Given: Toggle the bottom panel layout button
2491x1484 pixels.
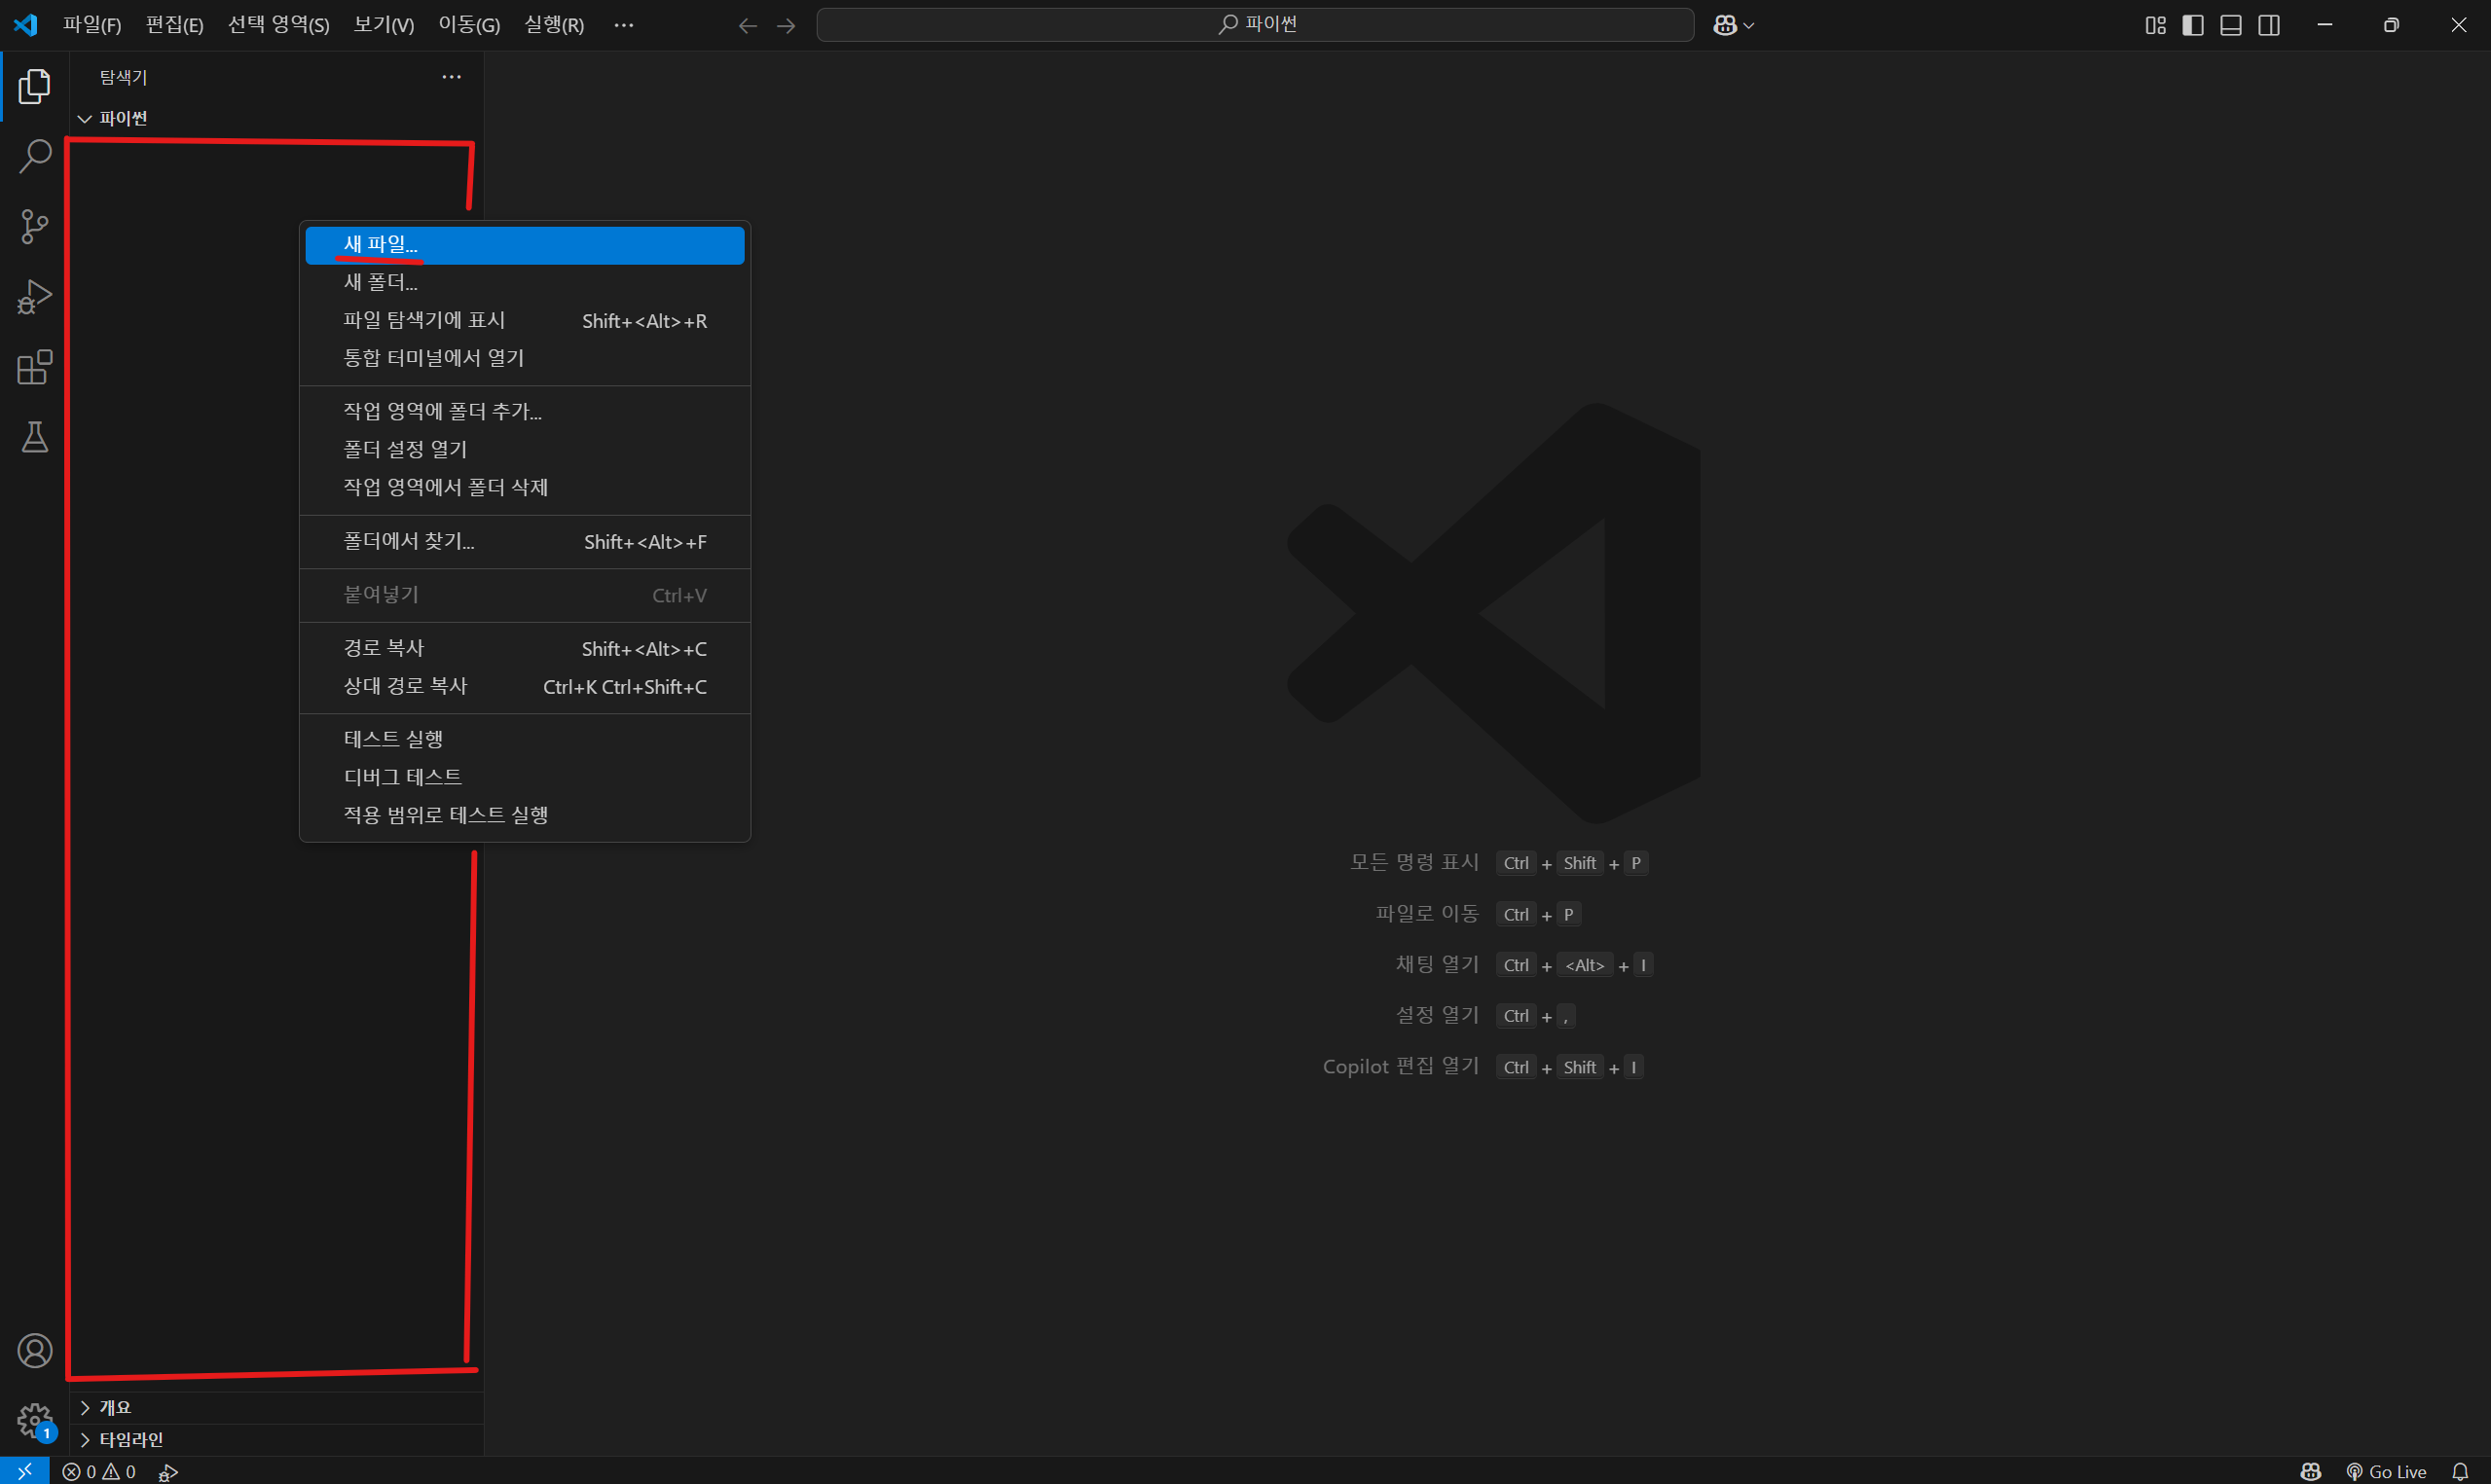Looking at the screenshot, I should coord(2231,25).
